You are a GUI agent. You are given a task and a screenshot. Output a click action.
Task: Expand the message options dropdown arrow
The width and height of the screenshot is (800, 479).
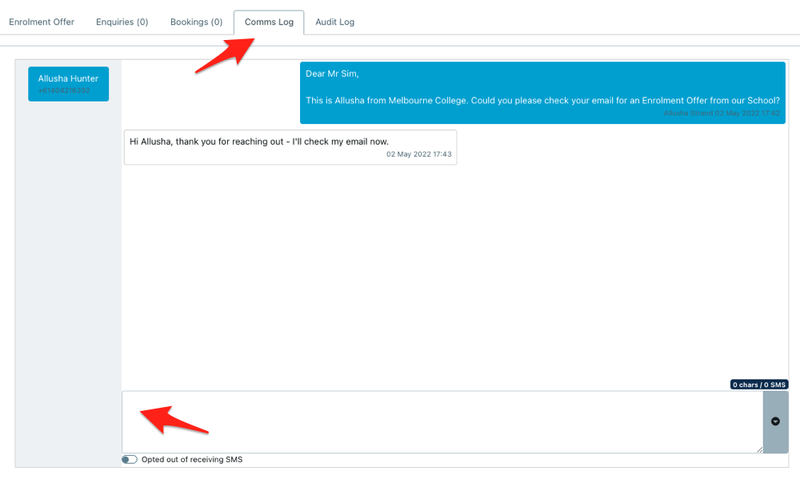[775, 421]
